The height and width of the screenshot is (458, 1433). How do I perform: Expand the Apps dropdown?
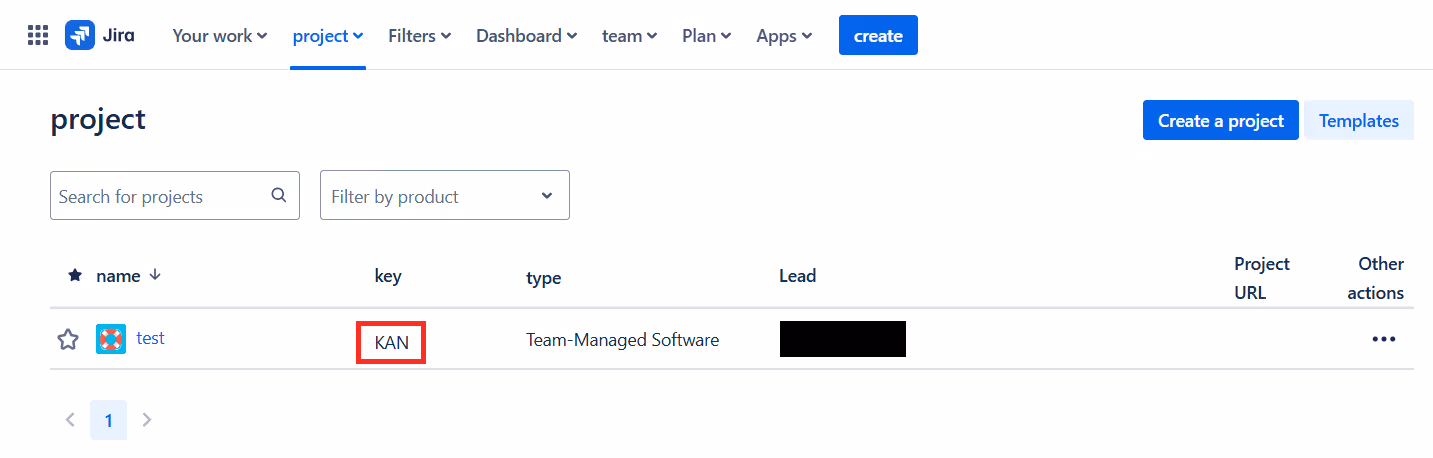click(x=784, y=36)
